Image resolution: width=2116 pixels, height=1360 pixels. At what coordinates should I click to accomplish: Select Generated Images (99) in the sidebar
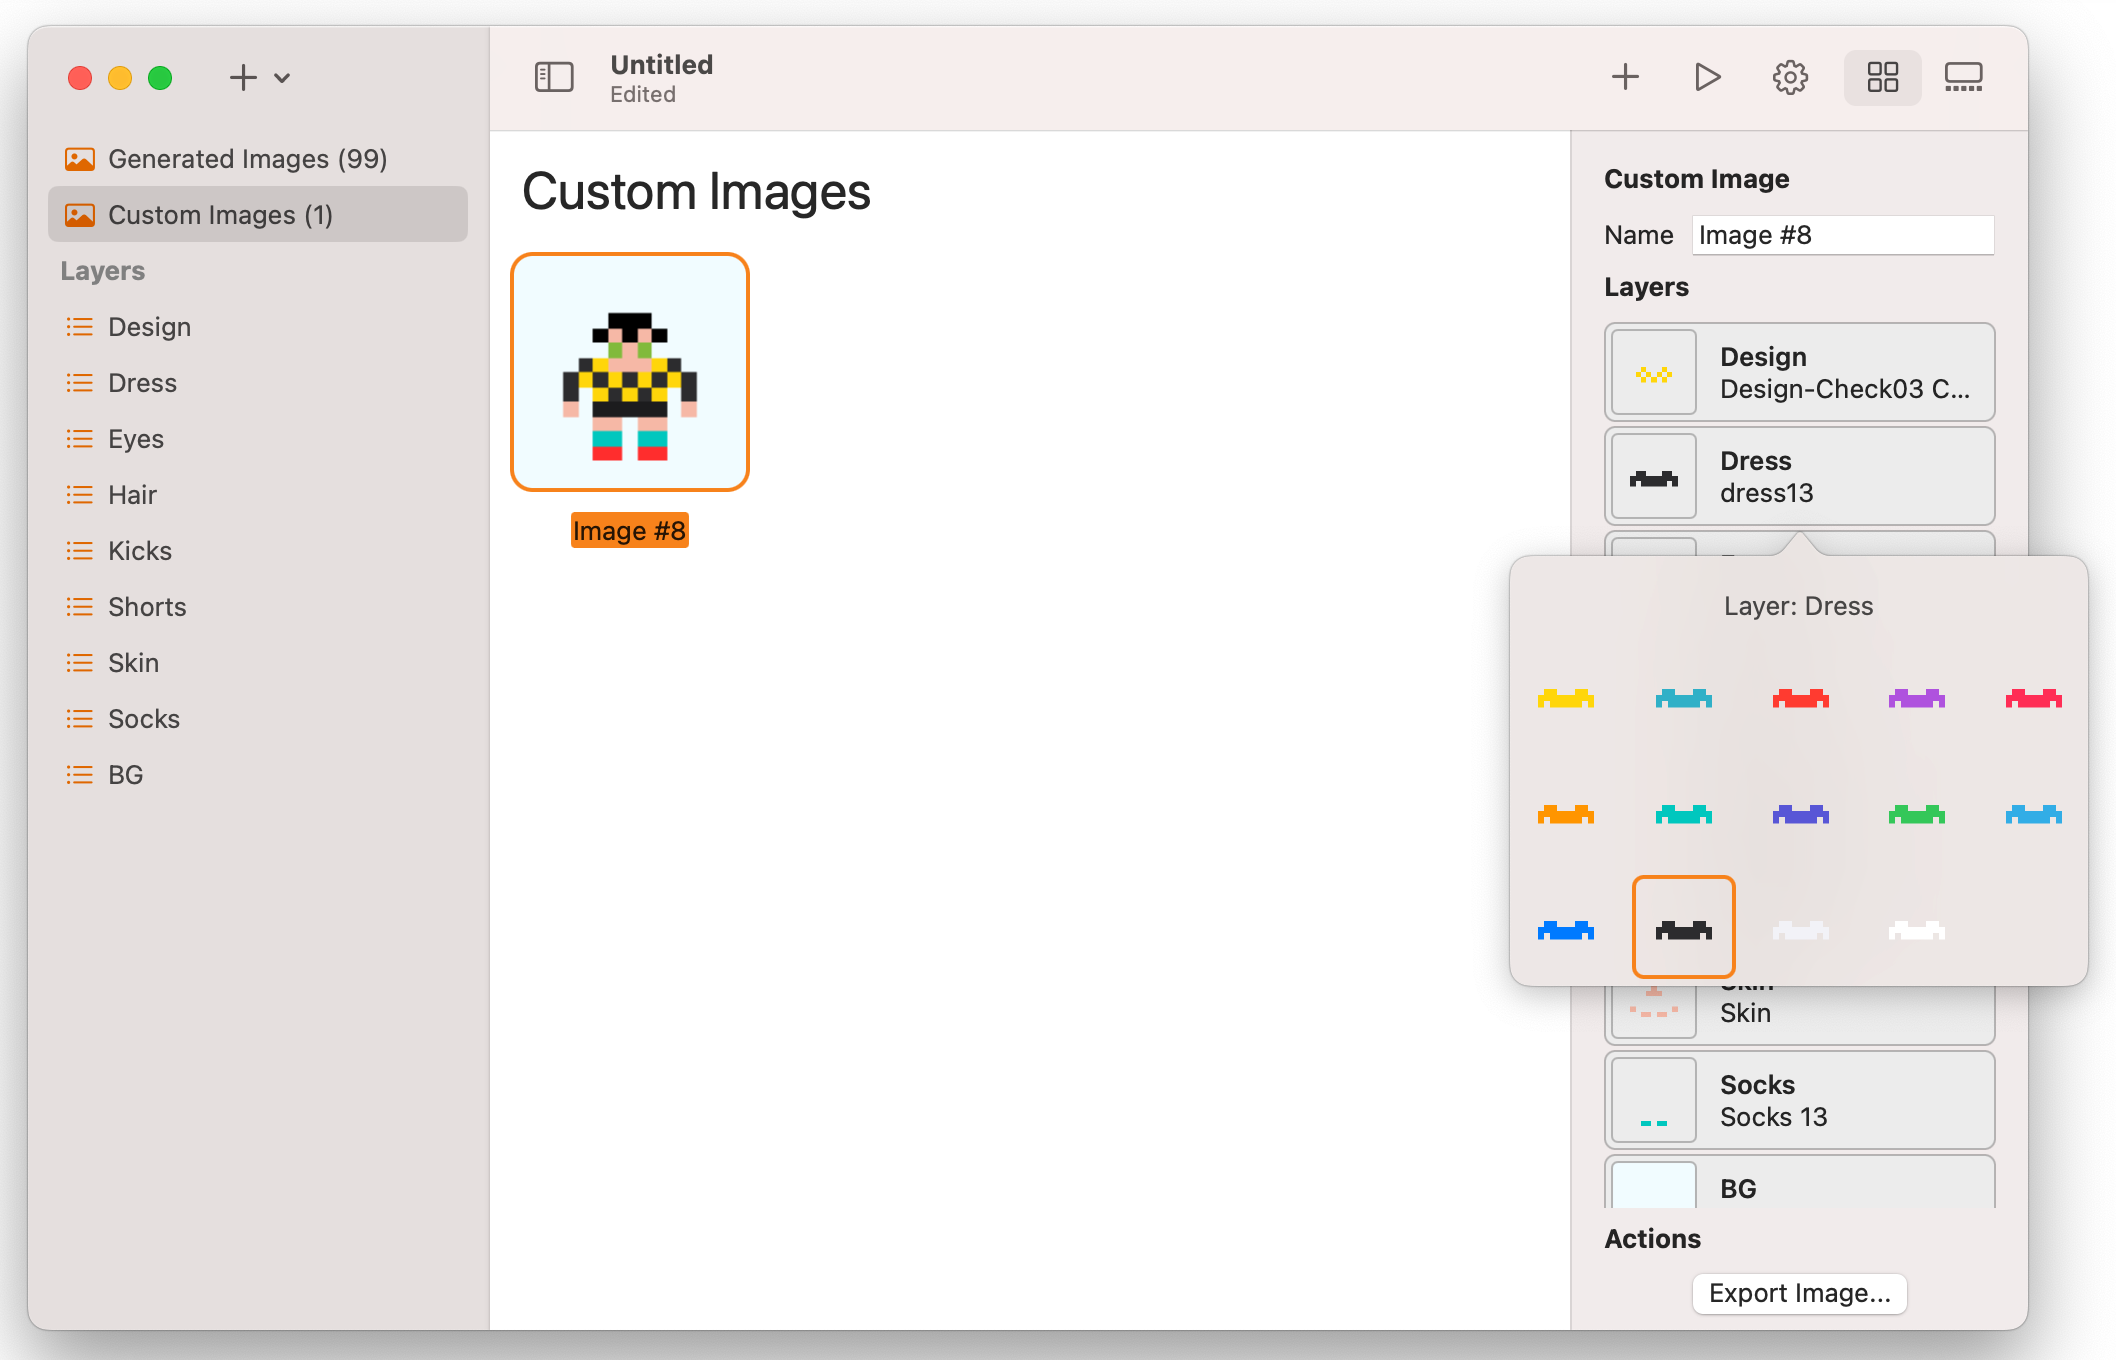pyautogui.click(x=247, y=159)
